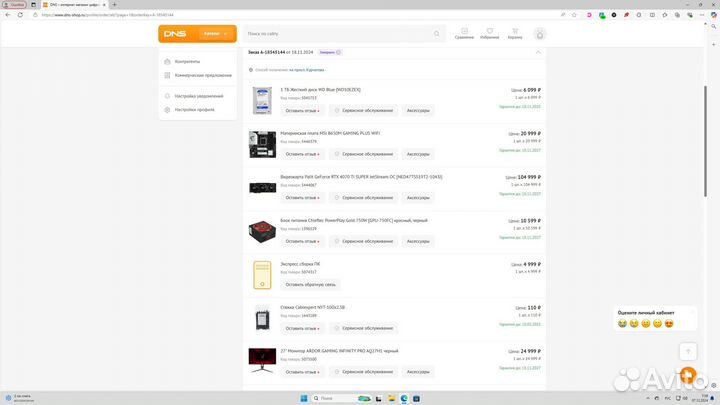Click the pickup address link

point(306,70)
